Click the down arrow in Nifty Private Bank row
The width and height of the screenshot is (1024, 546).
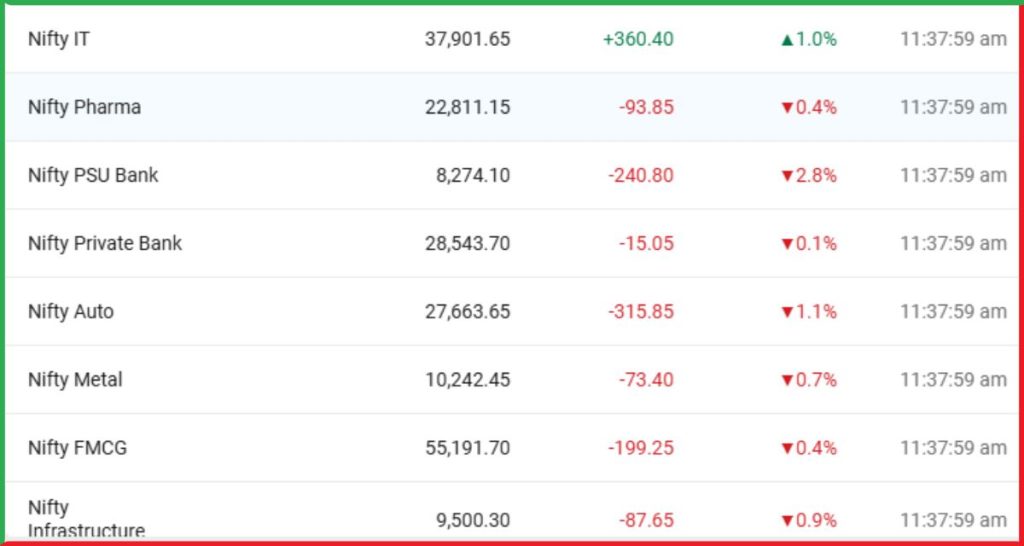[x=786, y=244]
